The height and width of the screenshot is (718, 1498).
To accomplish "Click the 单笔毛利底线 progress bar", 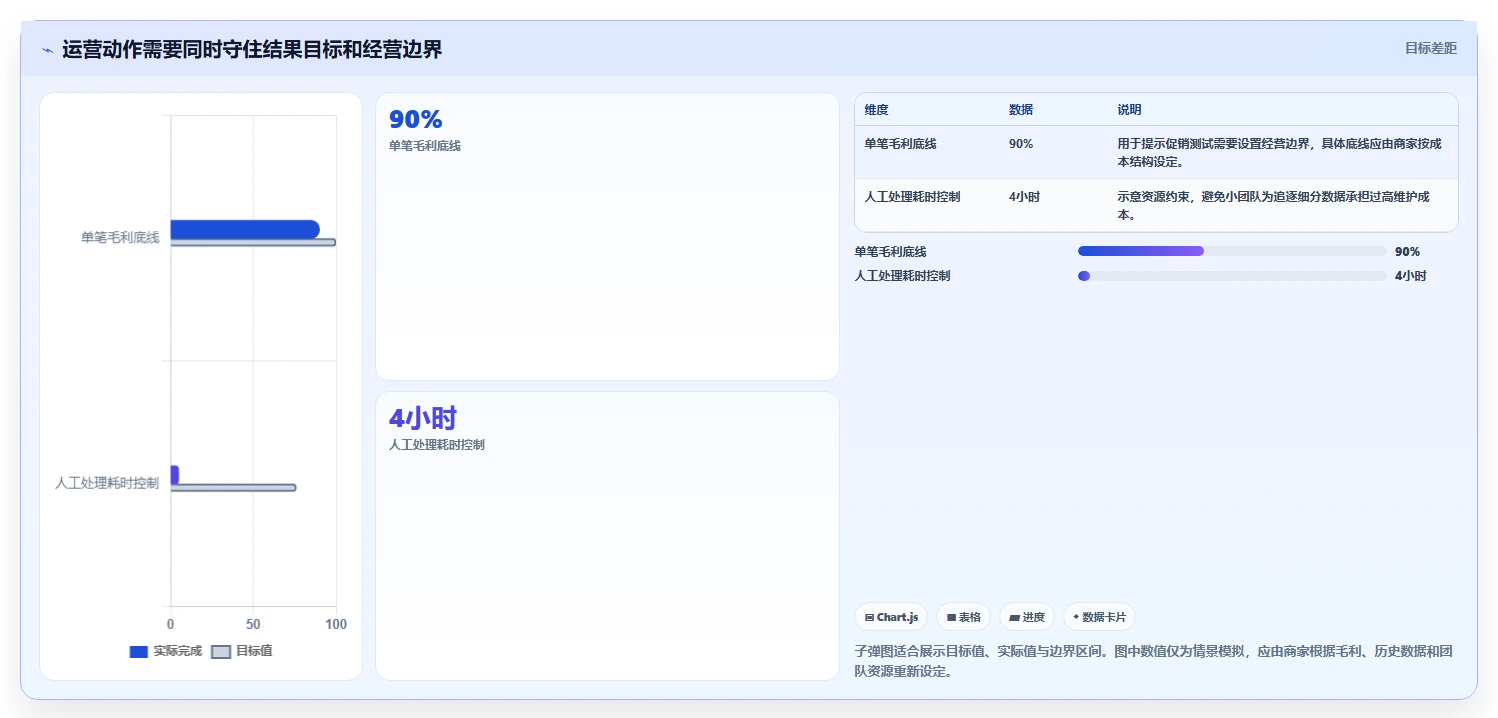I will pyautogui.click(x=1232, y=251).
